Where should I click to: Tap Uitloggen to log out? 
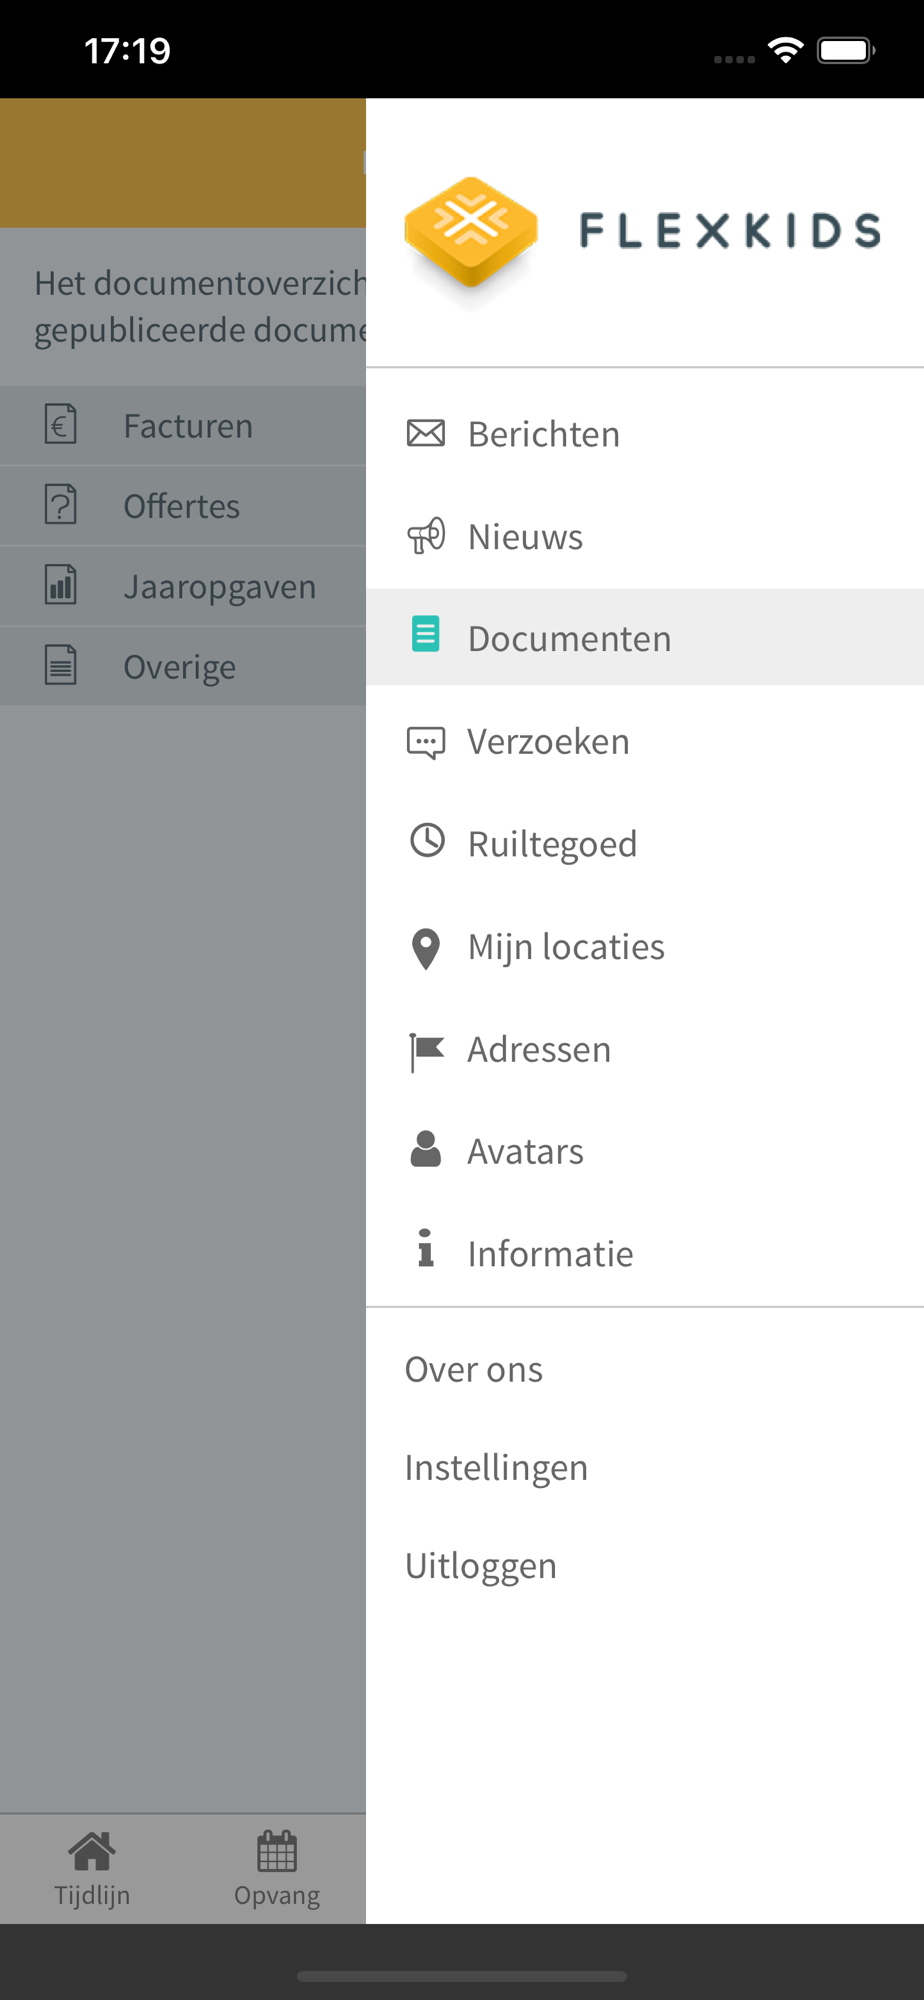(x=481, y=1566)
